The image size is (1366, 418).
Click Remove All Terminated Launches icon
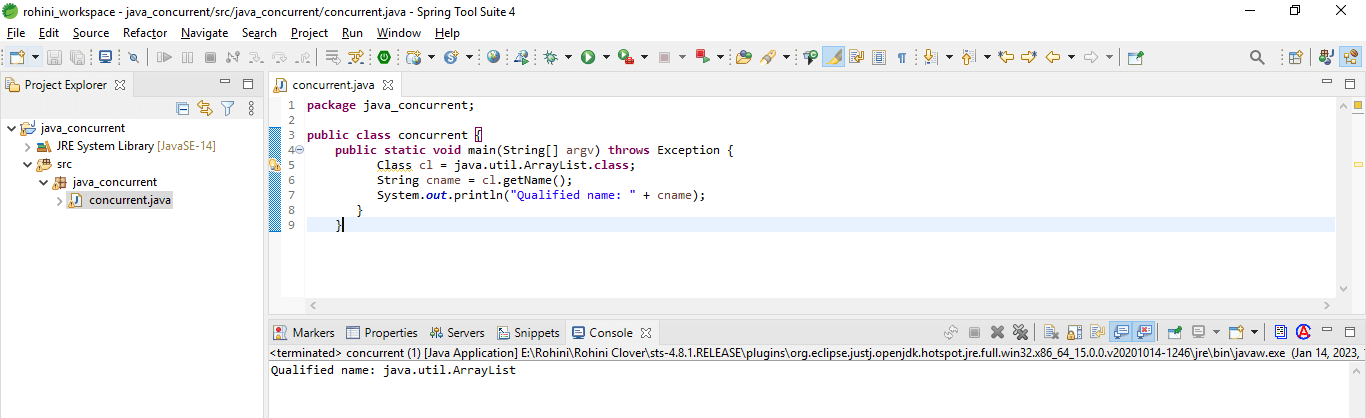click(x=1020, y=332)
